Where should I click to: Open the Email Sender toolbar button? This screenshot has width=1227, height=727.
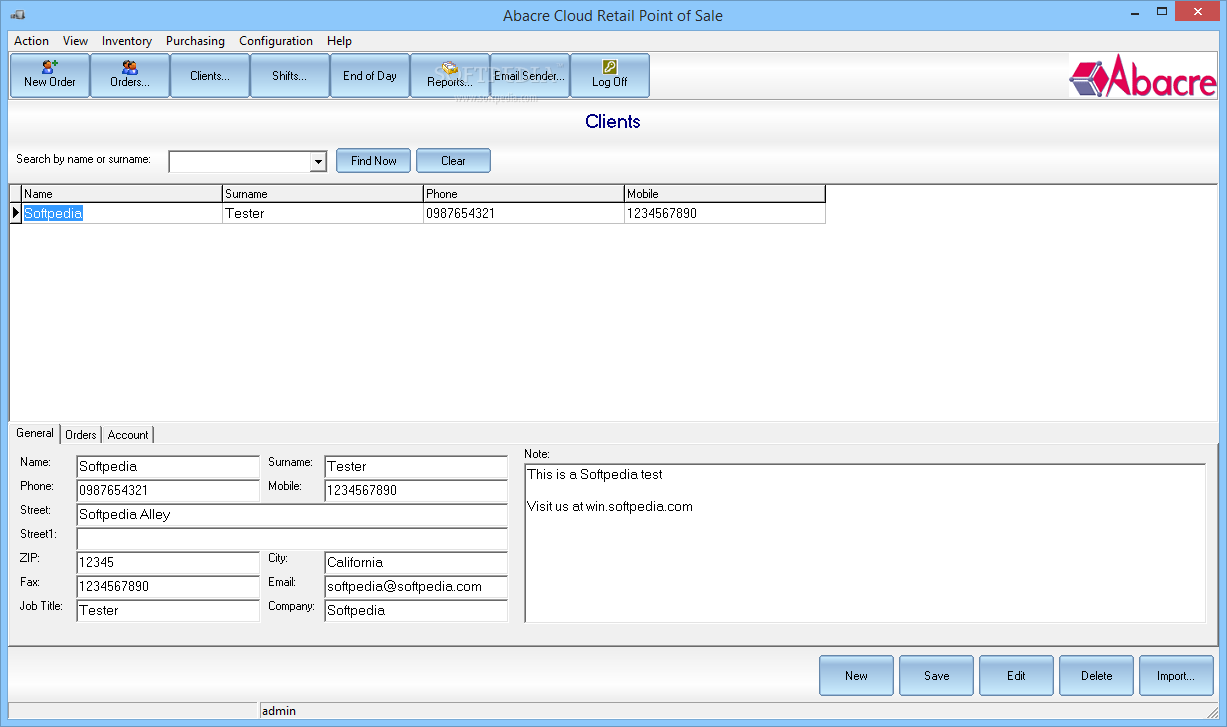tap(530, 75)
